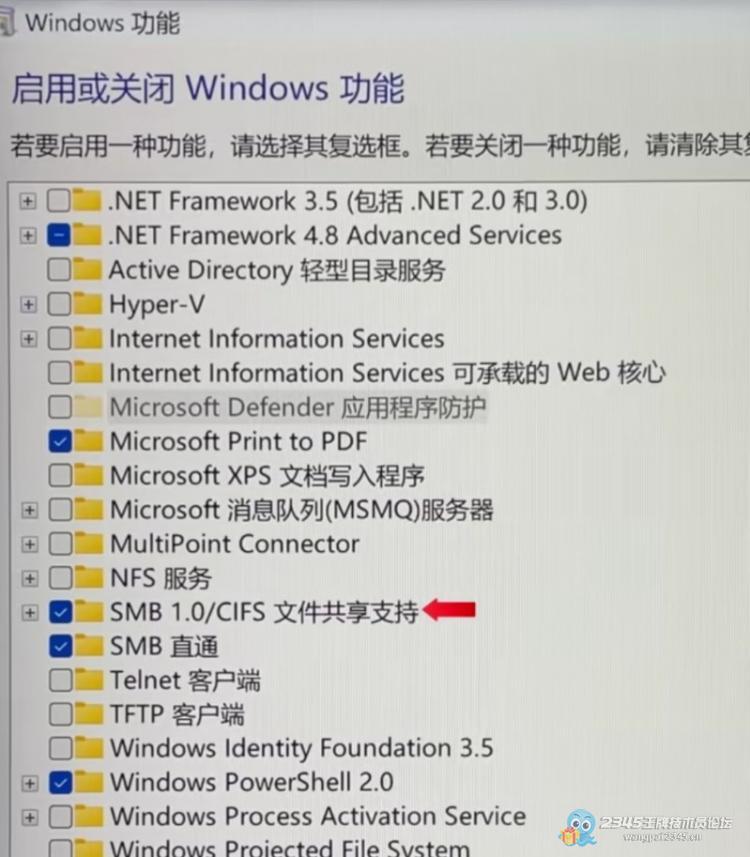The width and height of the screenshot is (750, 857).
Task: Select Internet Information Services 可承载的 Web 核心
Action: (x=387, y=373)
